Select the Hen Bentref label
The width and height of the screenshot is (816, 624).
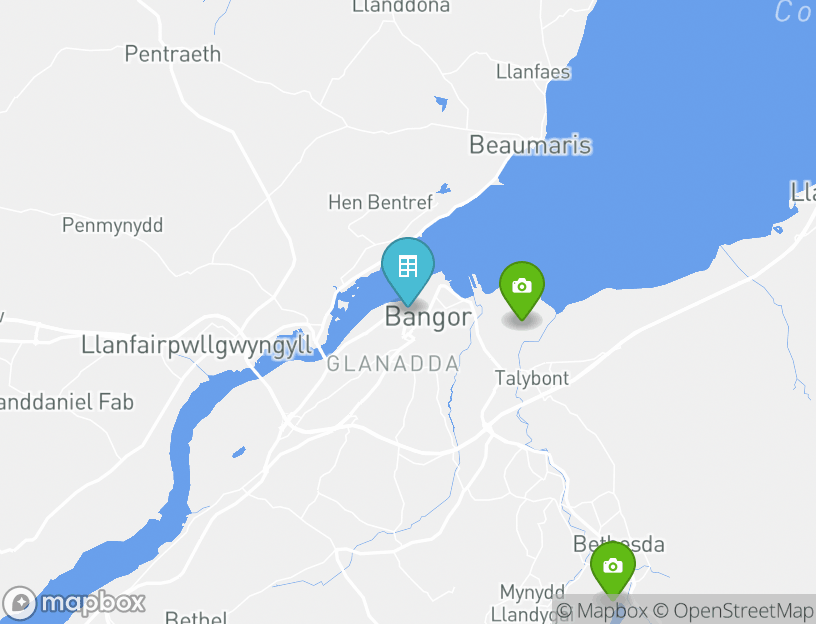tap(380, 202)
